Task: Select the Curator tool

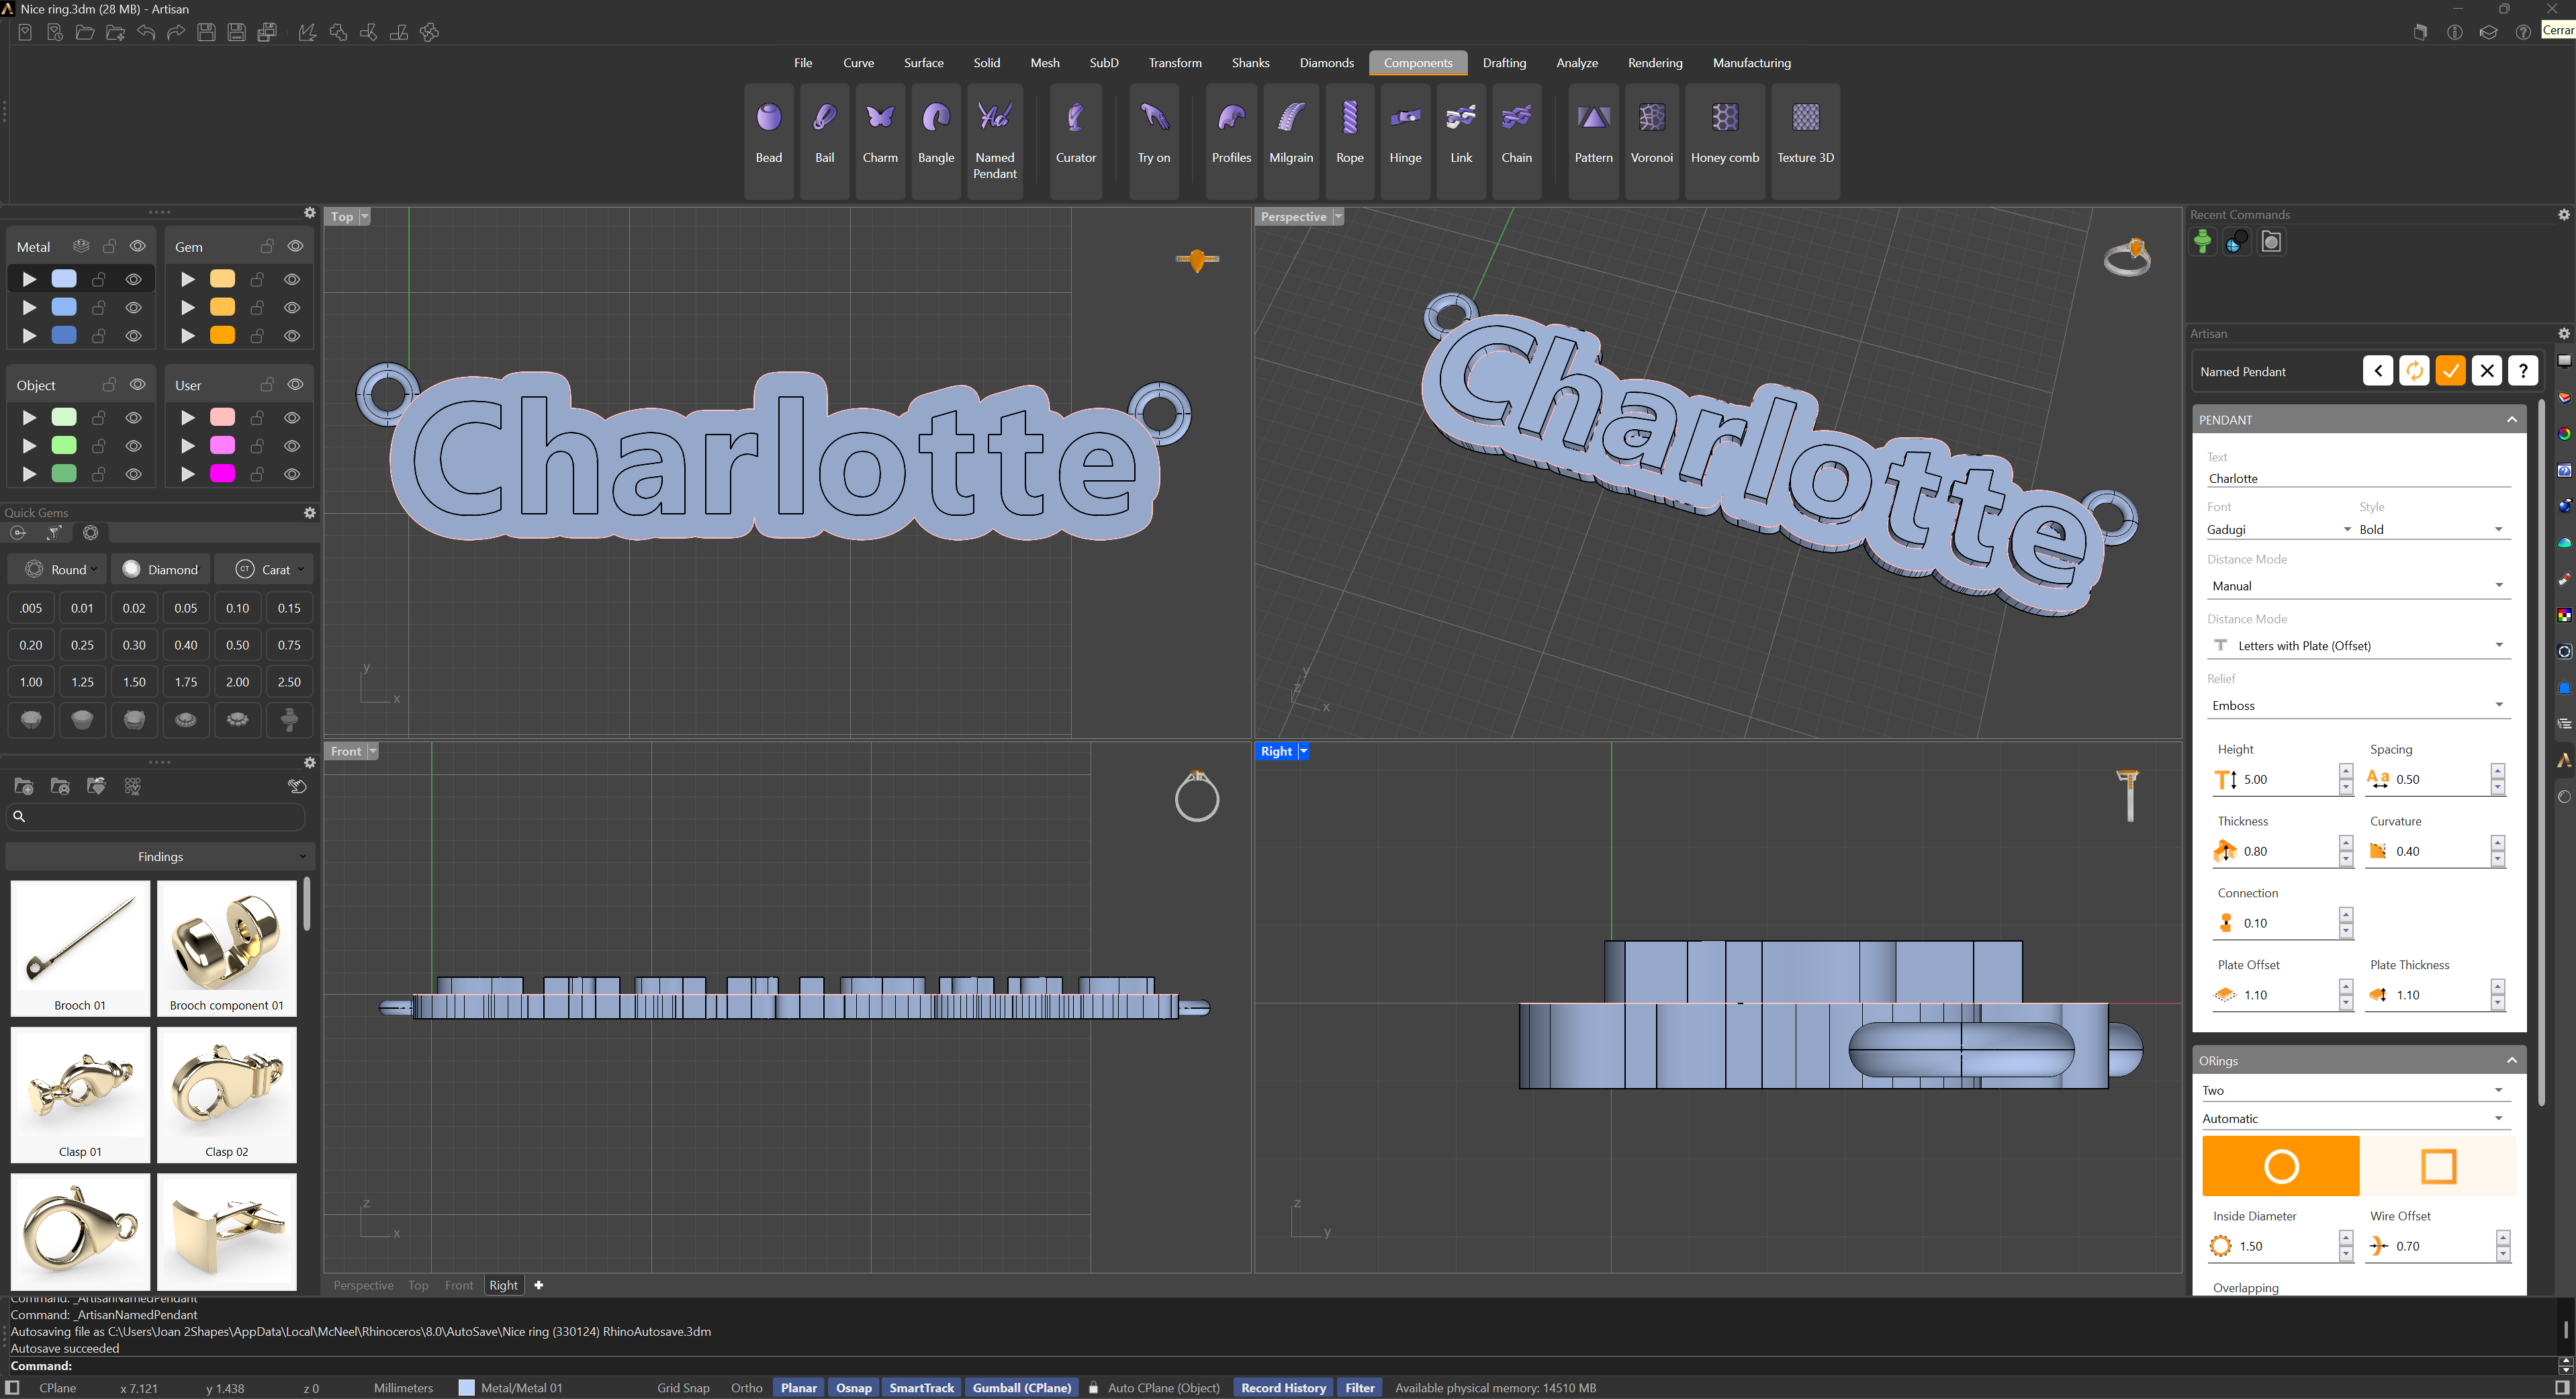Action: (1076, 140)
